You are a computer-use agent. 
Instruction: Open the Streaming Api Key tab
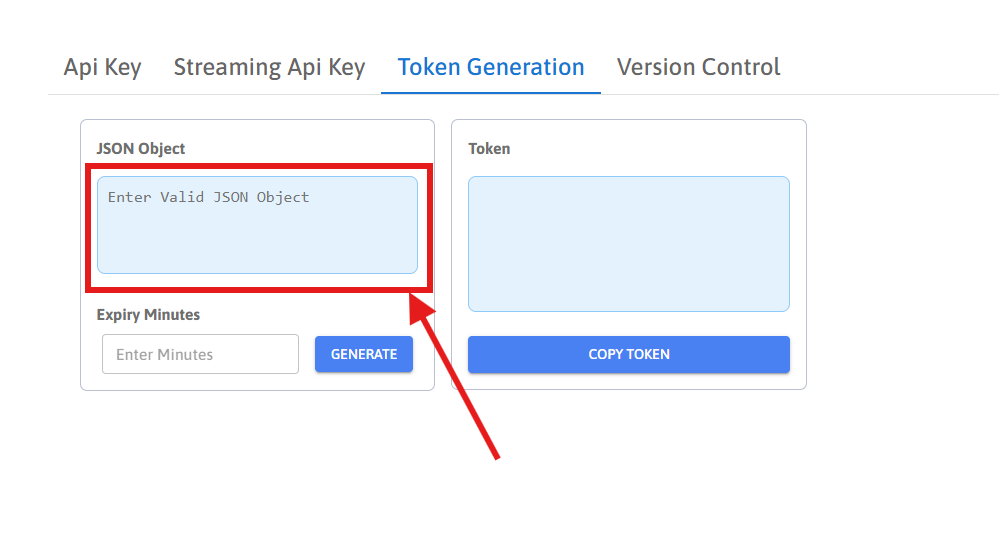pos(269,68)
